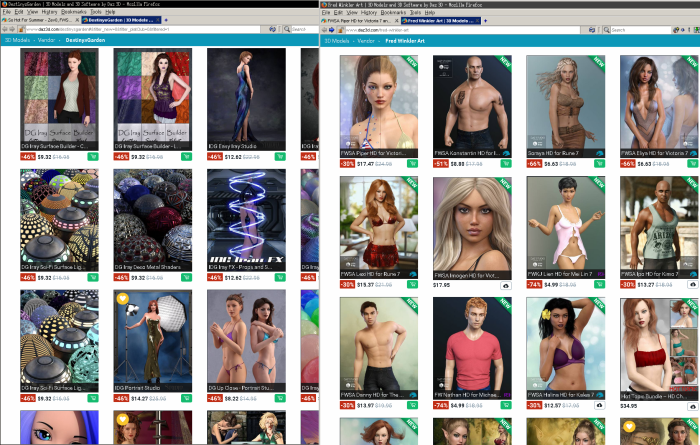Reload page in DestinysGarden window
The image size is (700, 445).
pos(272,29)
